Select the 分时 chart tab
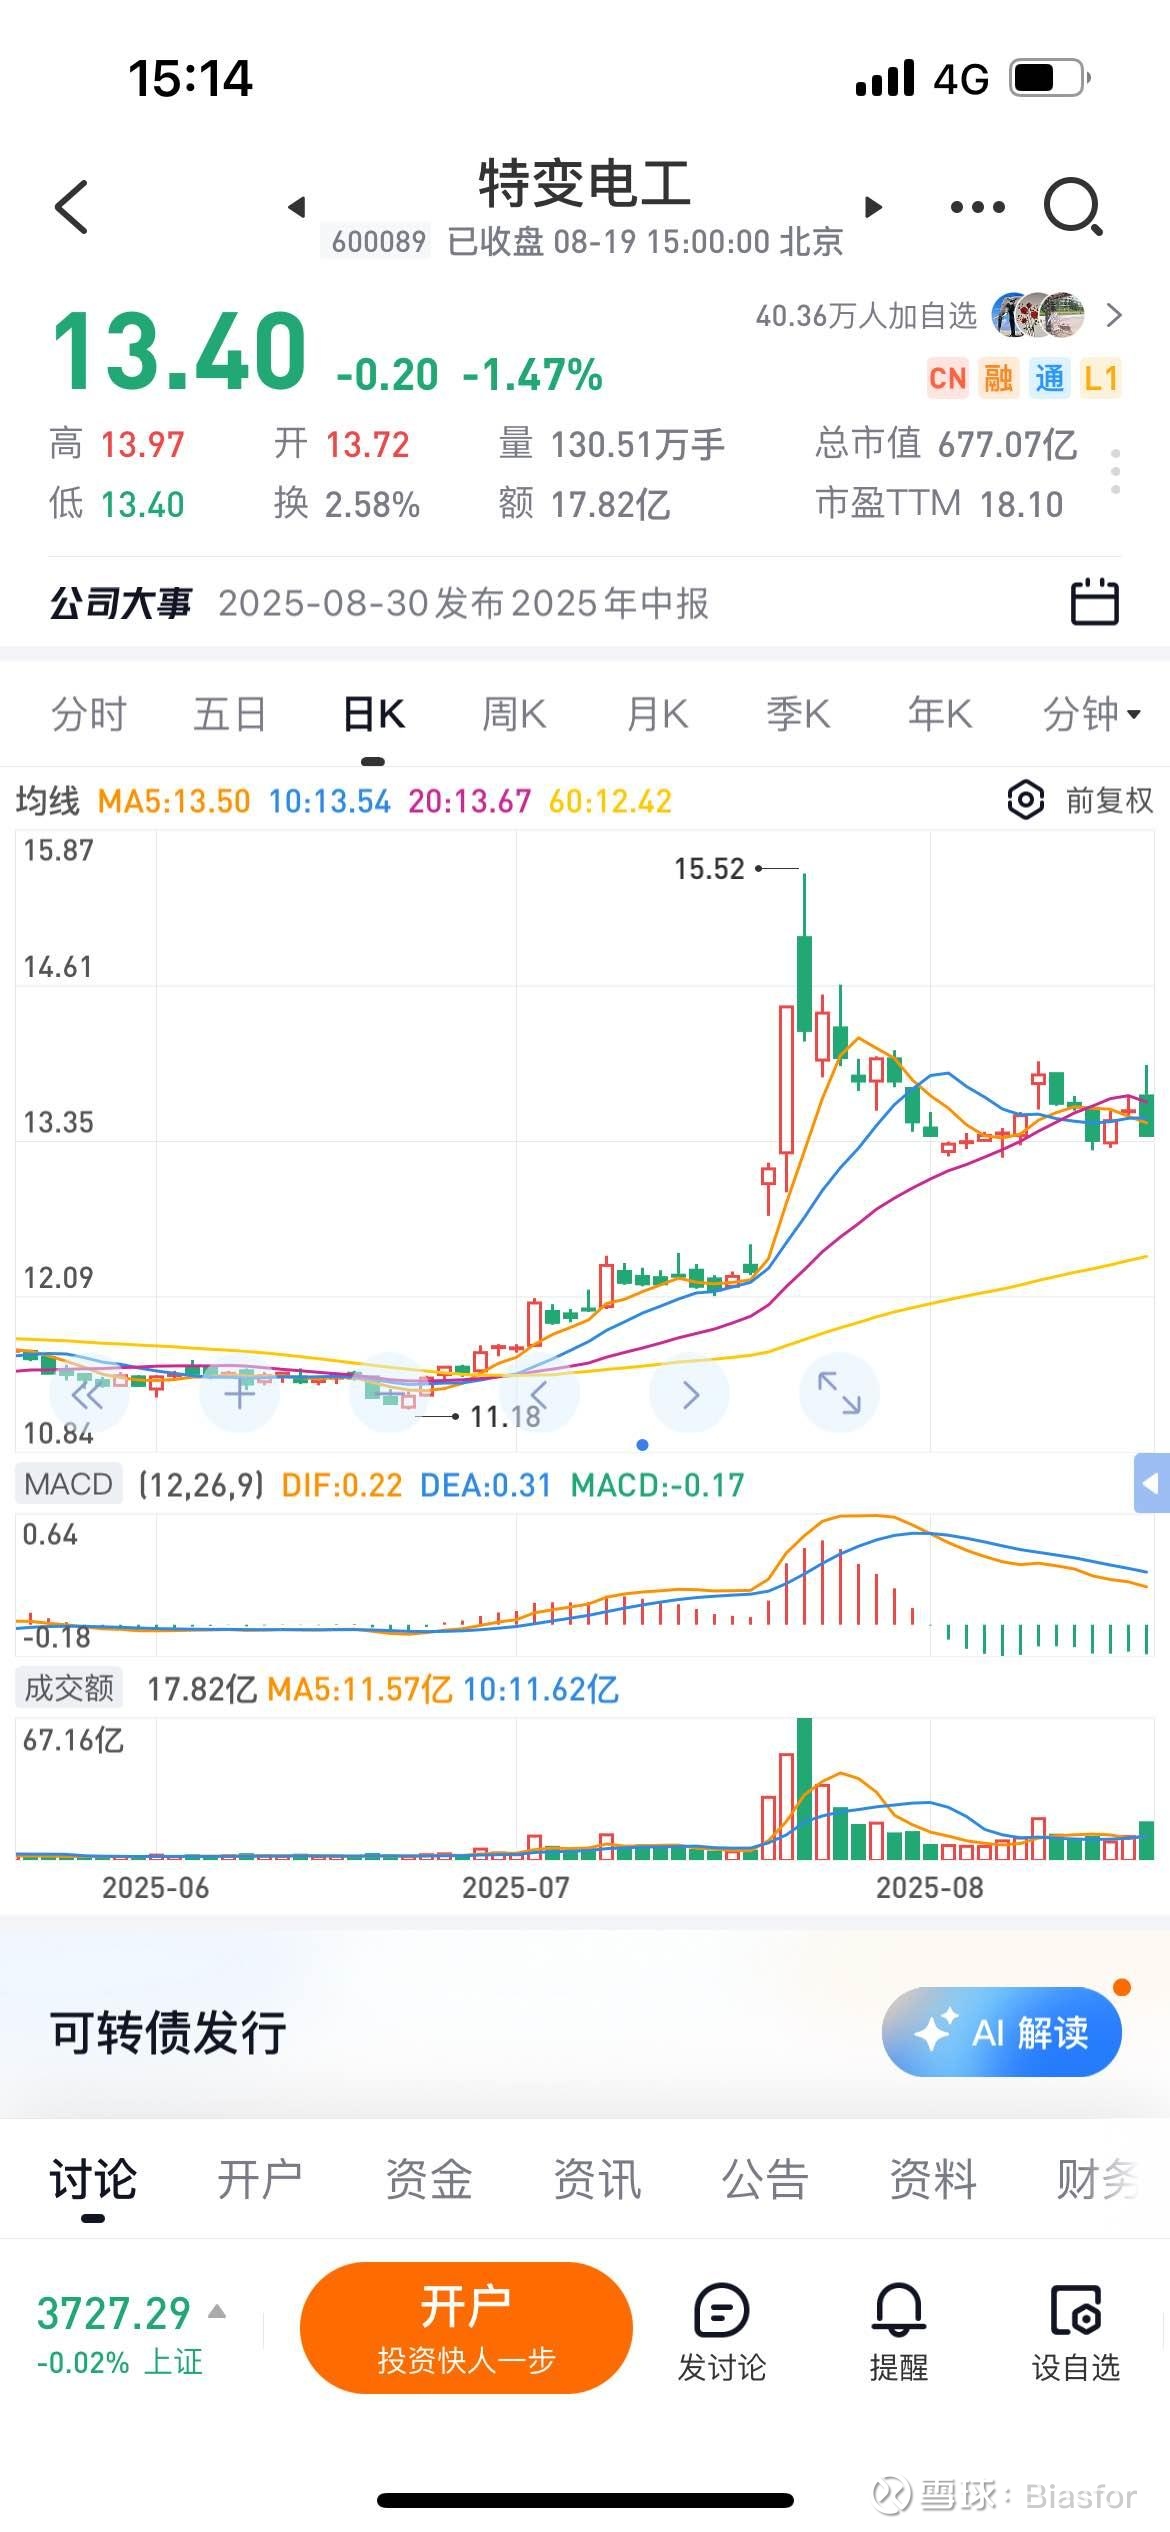1170x2532 pixels. click(x=89, y=714)
